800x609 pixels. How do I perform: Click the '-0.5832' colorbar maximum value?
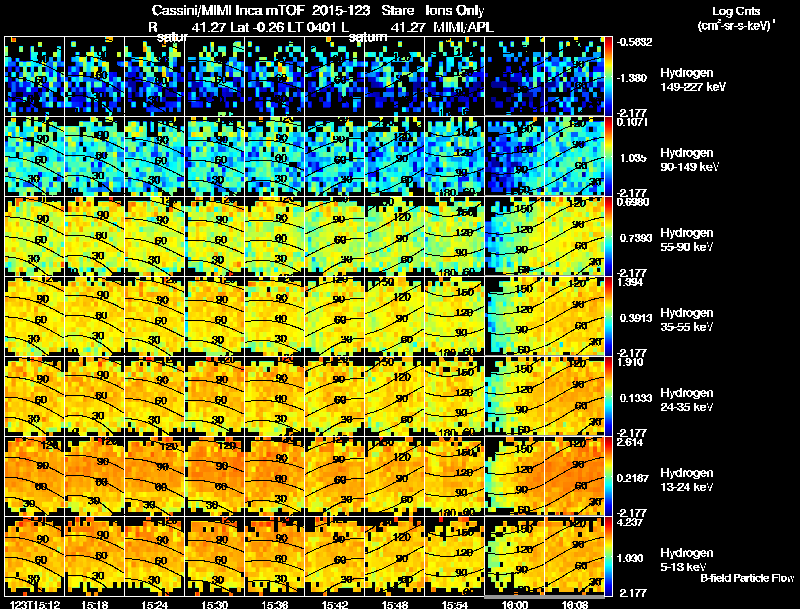[635, 42]
